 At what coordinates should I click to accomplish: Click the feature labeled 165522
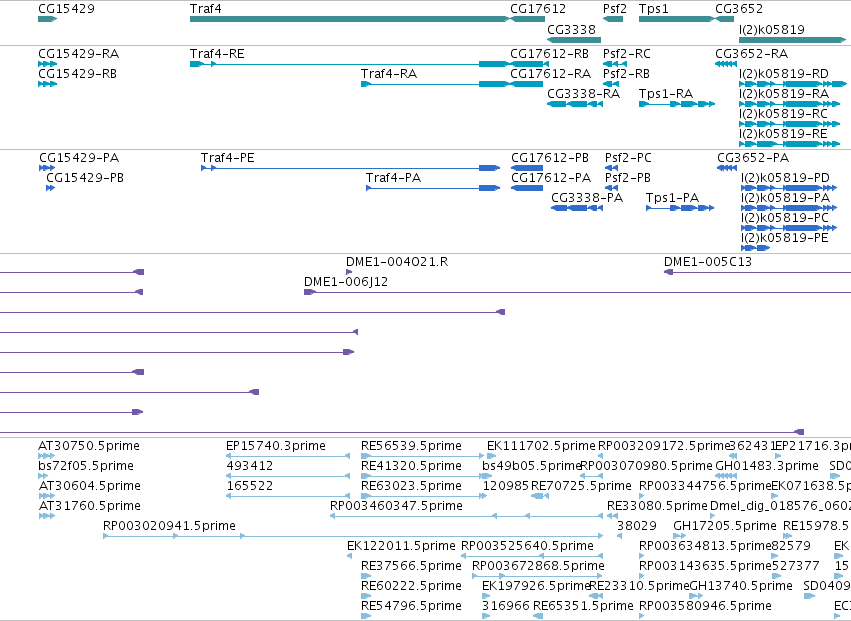(288, 496)
